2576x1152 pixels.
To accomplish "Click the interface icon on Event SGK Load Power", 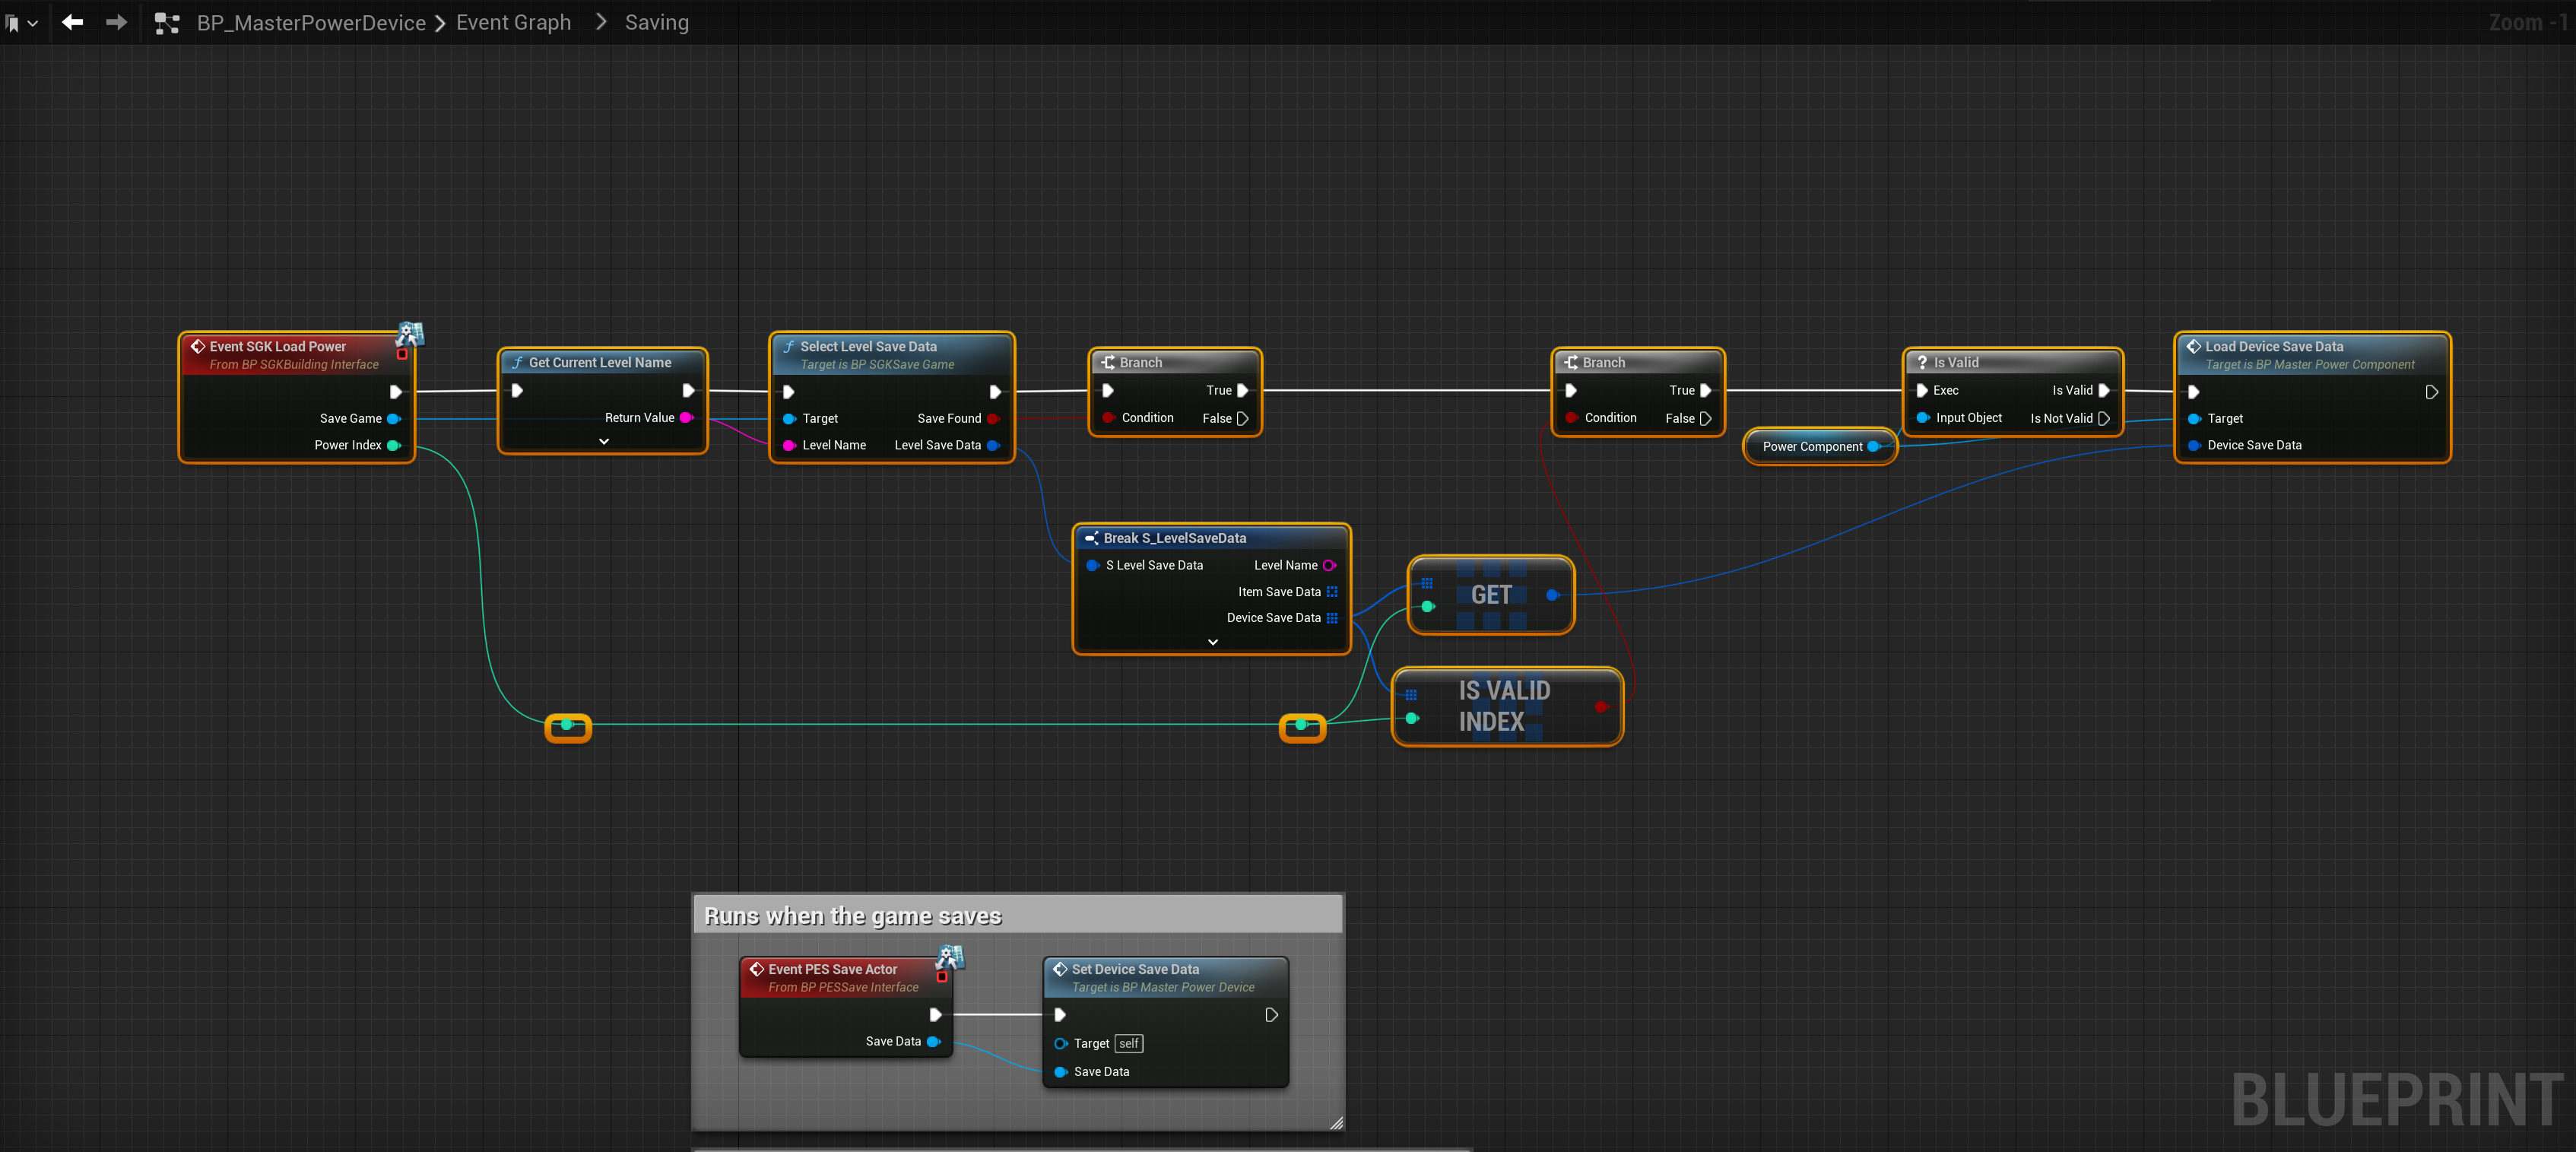I will (410, 333).
